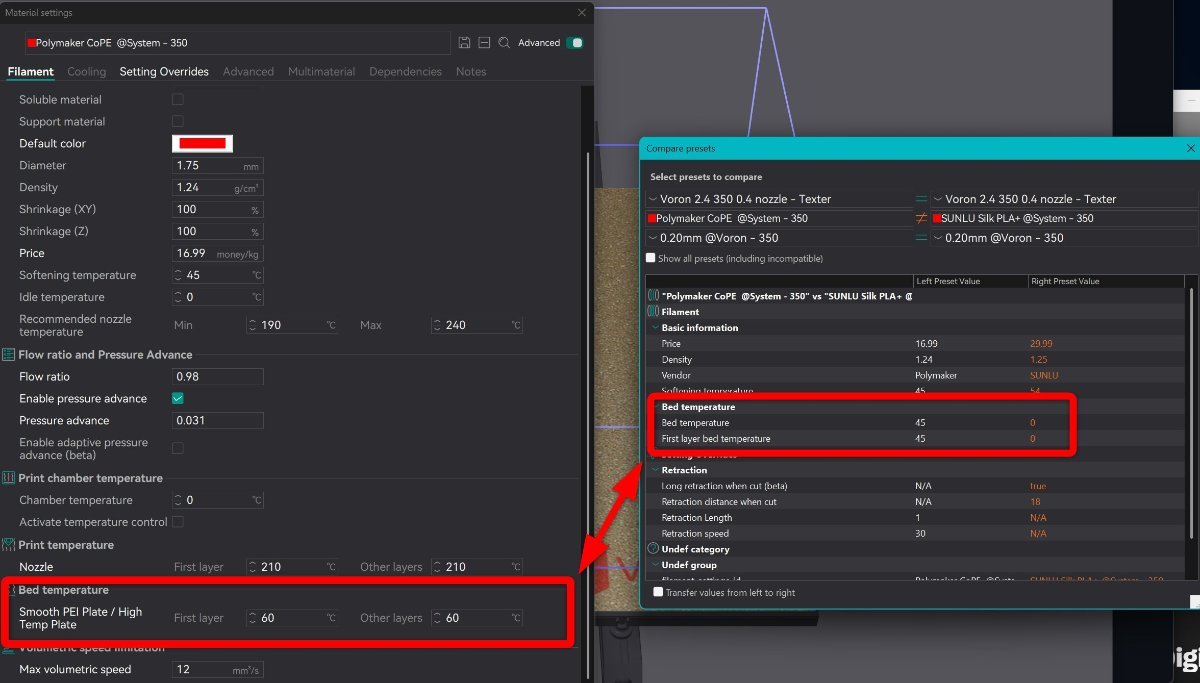The height and width of the screenshot is (683, 1200).
Task: Toggle the Advanced mode switch
Action: tap(575, 43)
